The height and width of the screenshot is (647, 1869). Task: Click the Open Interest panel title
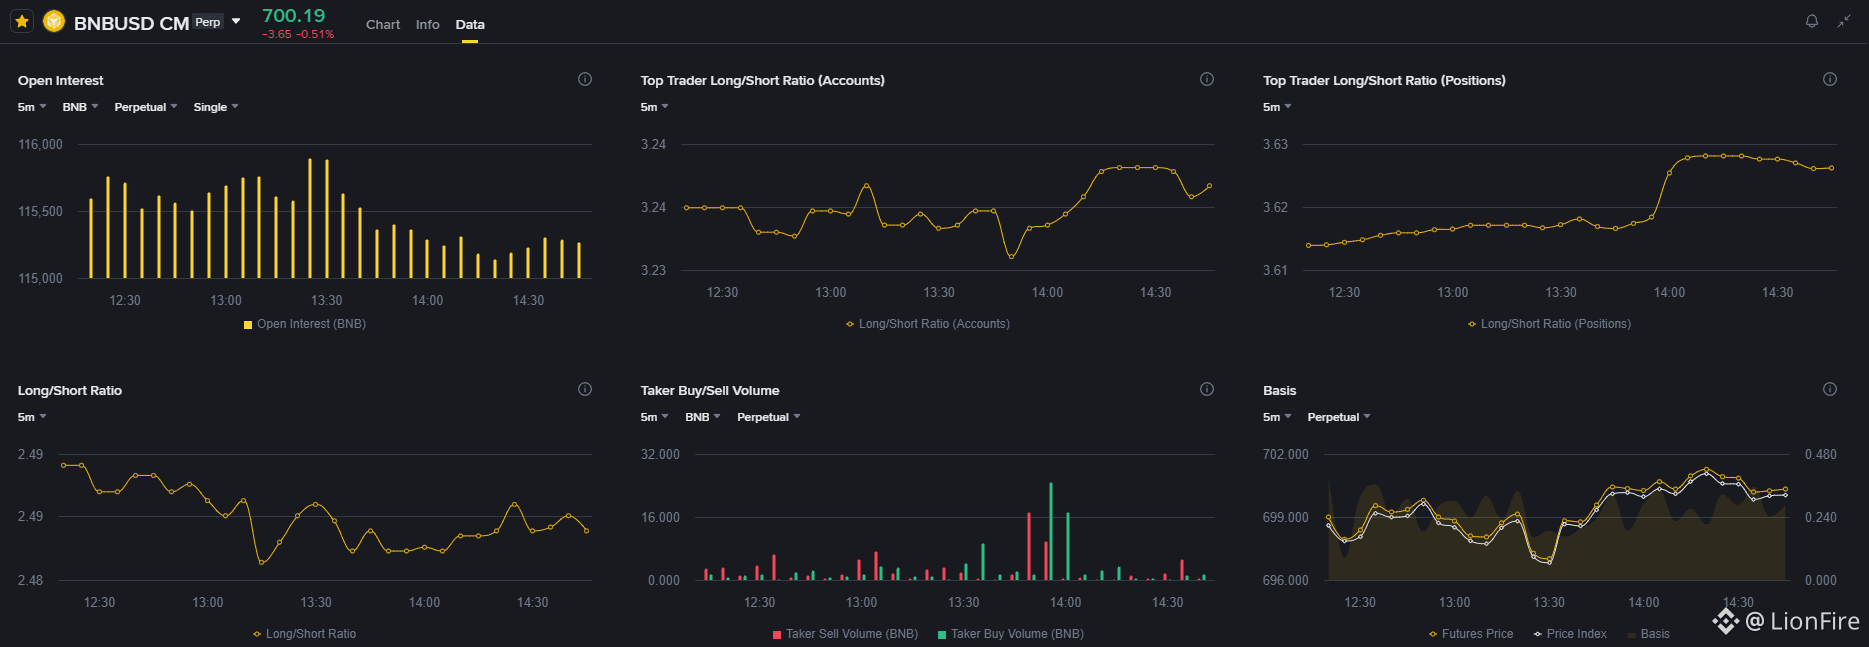(60, 80)
